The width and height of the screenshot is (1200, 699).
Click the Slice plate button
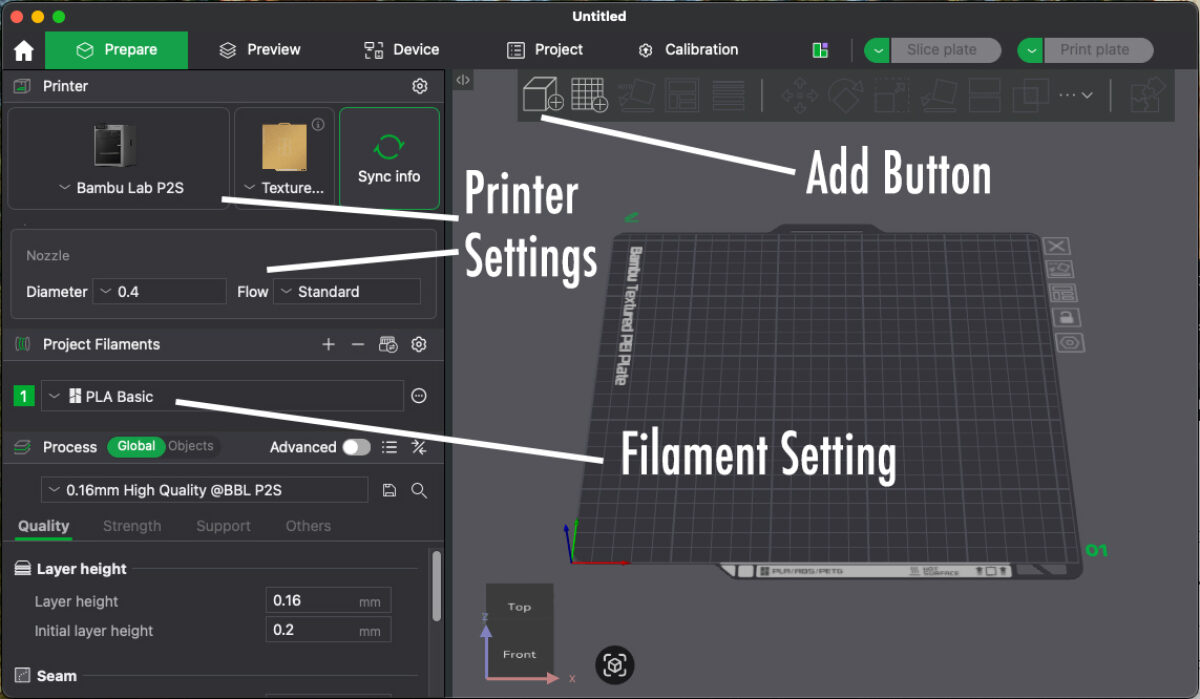click(x=946, y=50)
